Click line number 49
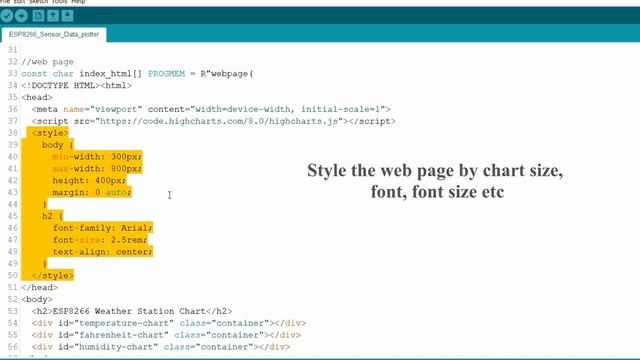Viewport: 640px width, 360px height. (12, 263)
